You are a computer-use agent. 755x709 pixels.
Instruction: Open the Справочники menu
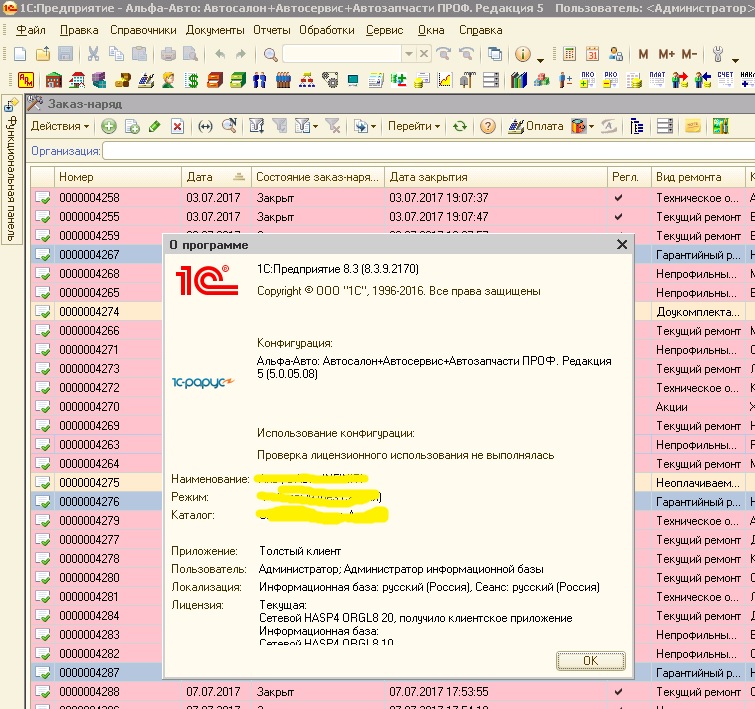[x=143, y=30]
